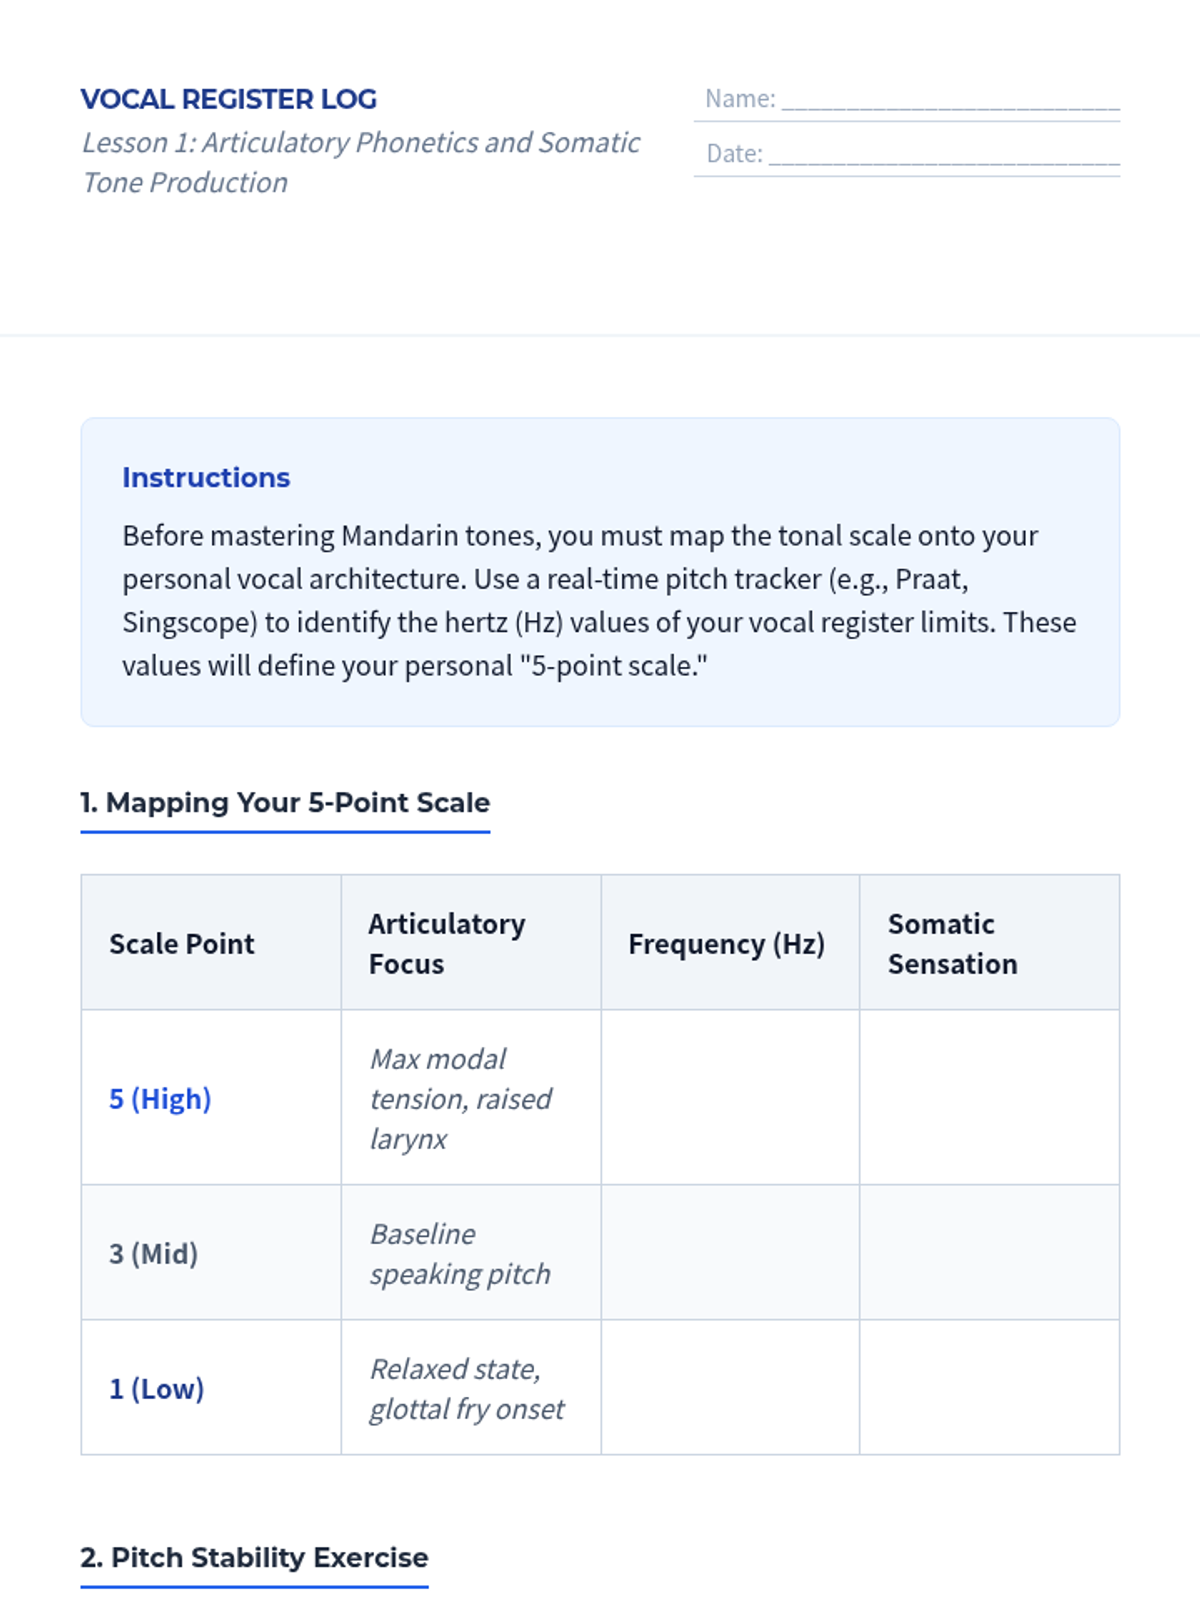This screenshot has height=1600, width=1200.
Task: Click the 3 (Mid) scale point cell
Action: [154, 1254]
